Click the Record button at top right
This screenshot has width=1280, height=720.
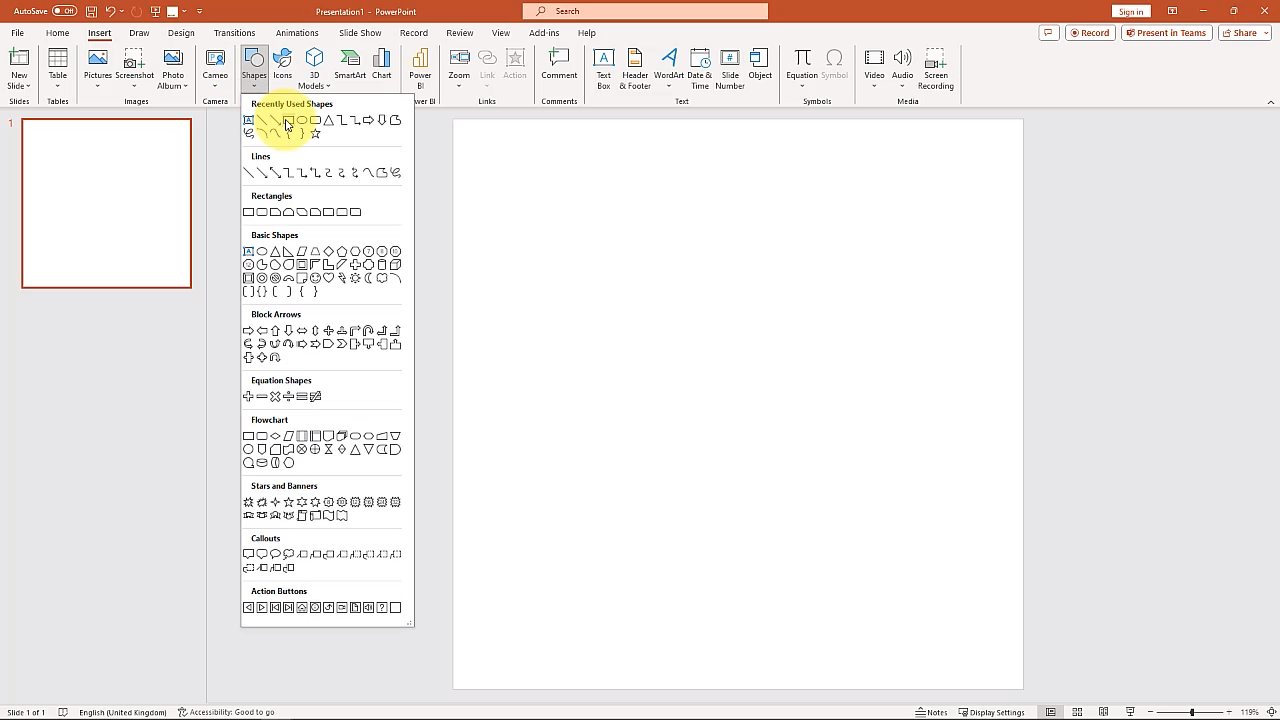(x=1090, y=33)
